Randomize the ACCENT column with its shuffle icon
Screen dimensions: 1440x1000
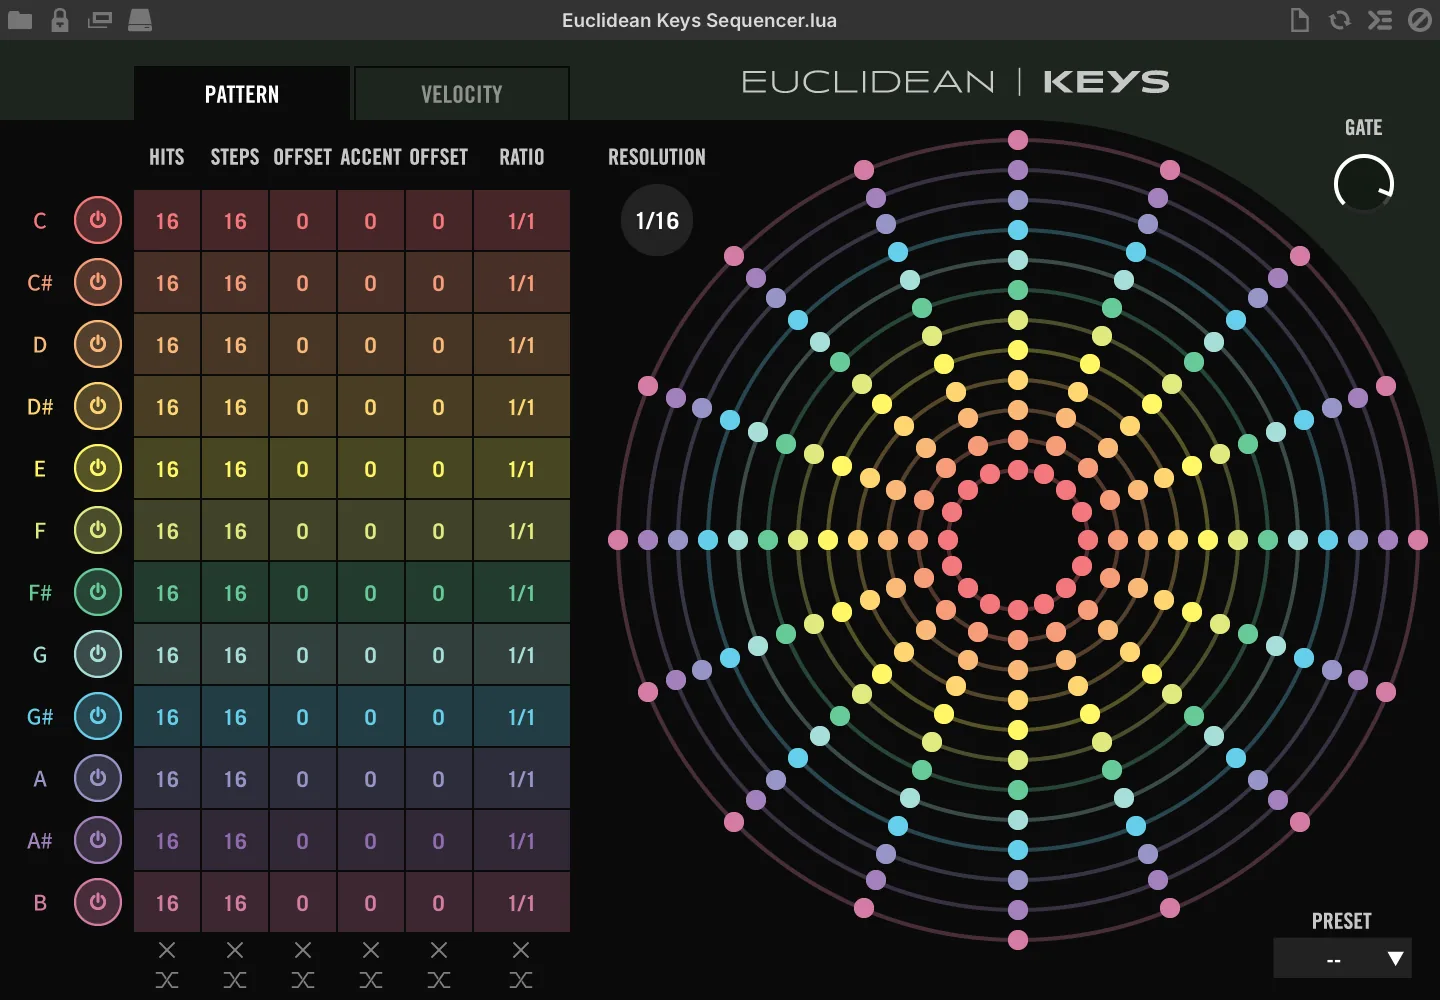(x=371, y=980)
